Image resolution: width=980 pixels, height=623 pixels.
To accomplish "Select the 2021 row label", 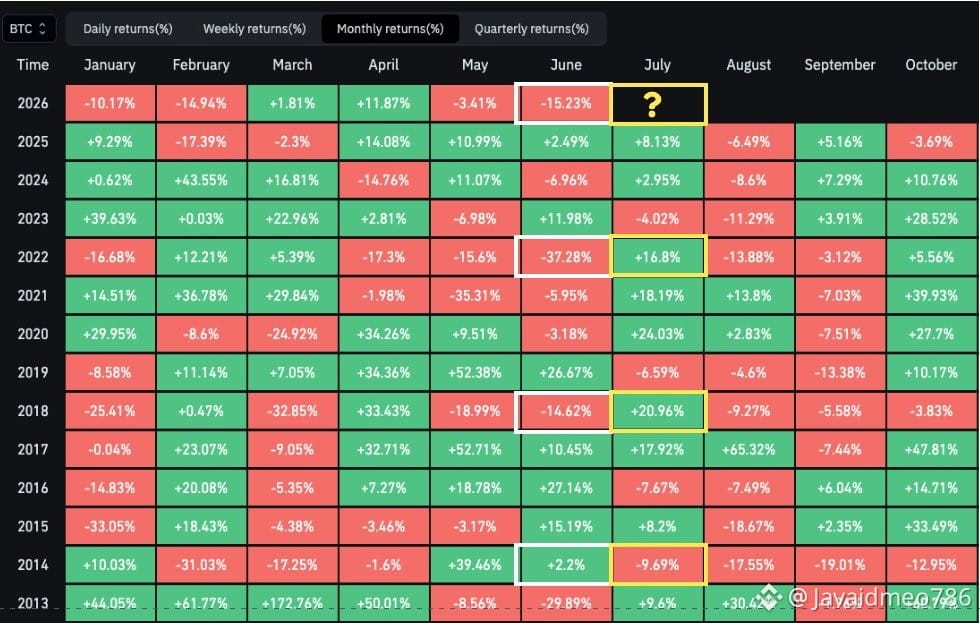I will [x=32, y=296].
